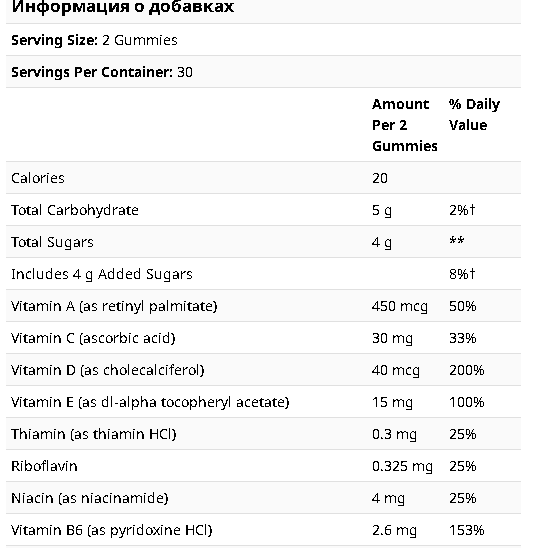Click the Serving Size 2 Gummies row
The width and height of the screenshot is (545, 548).
263,40
